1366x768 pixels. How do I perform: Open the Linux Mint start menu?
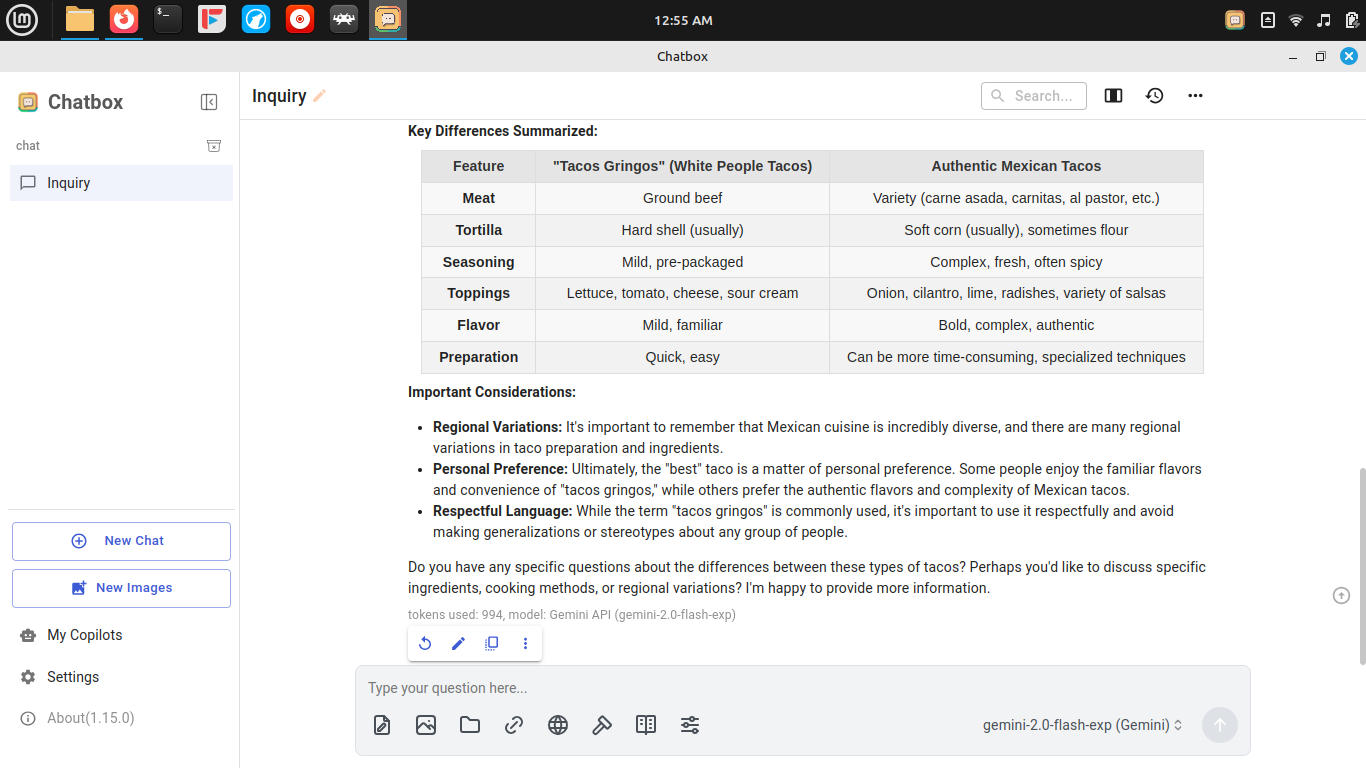(x=22, y=19)
